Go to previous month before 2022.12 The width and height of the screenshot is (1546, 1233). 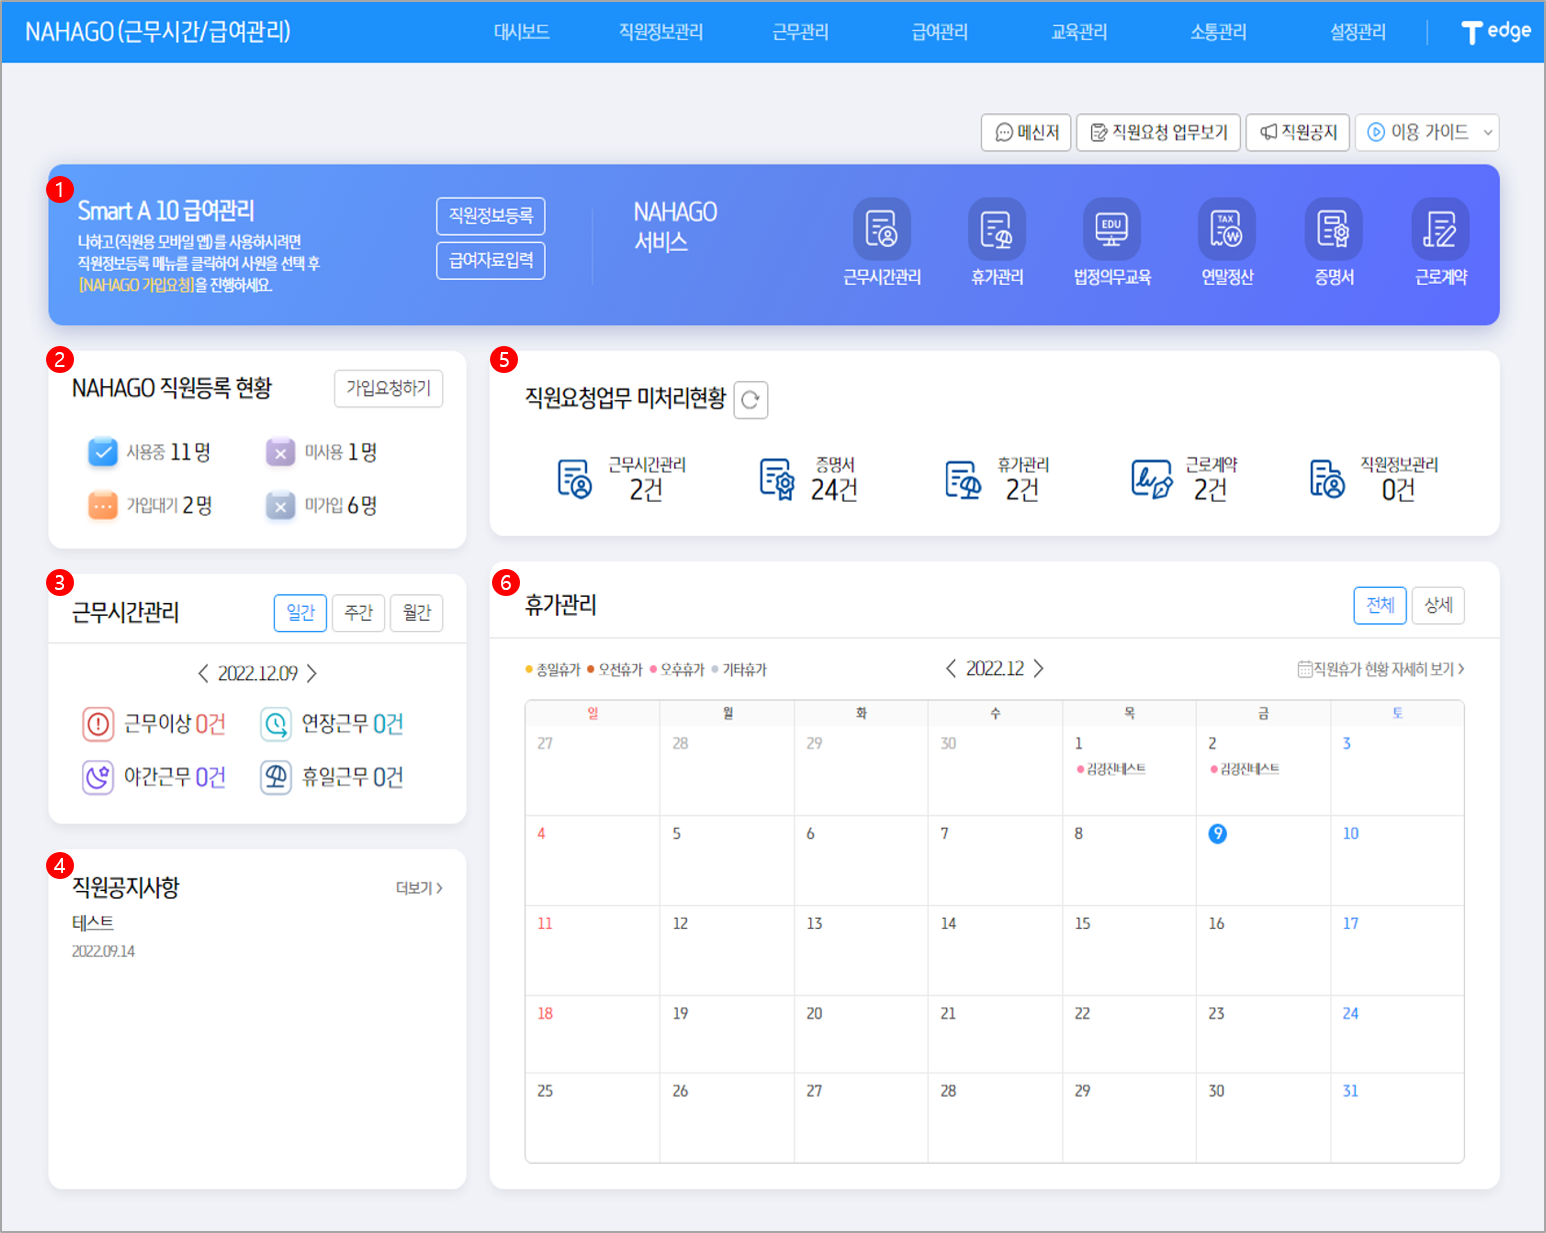click(x=950, y=668)
